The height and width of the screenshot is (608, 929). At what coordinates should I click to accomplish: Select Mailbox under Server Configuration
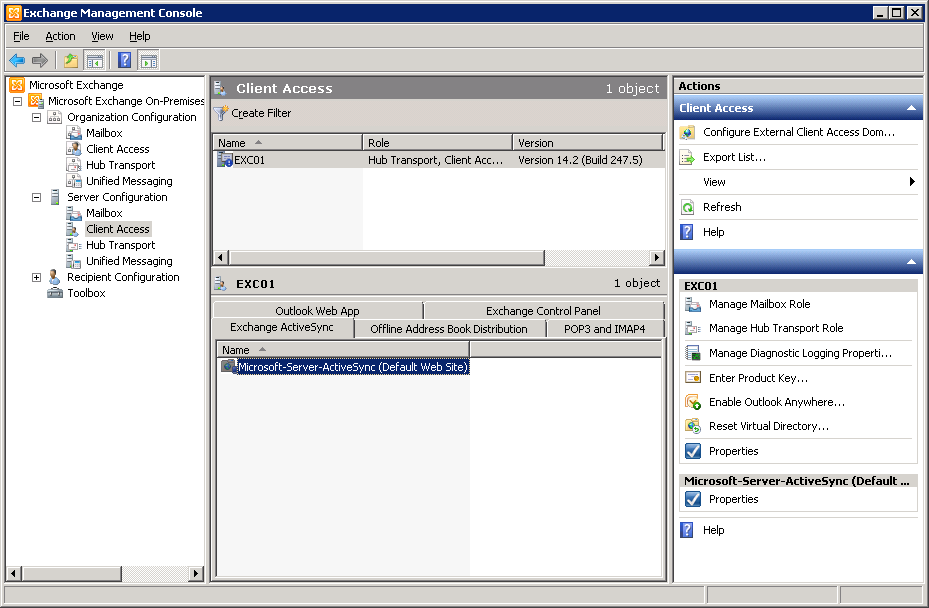[104, 213]
